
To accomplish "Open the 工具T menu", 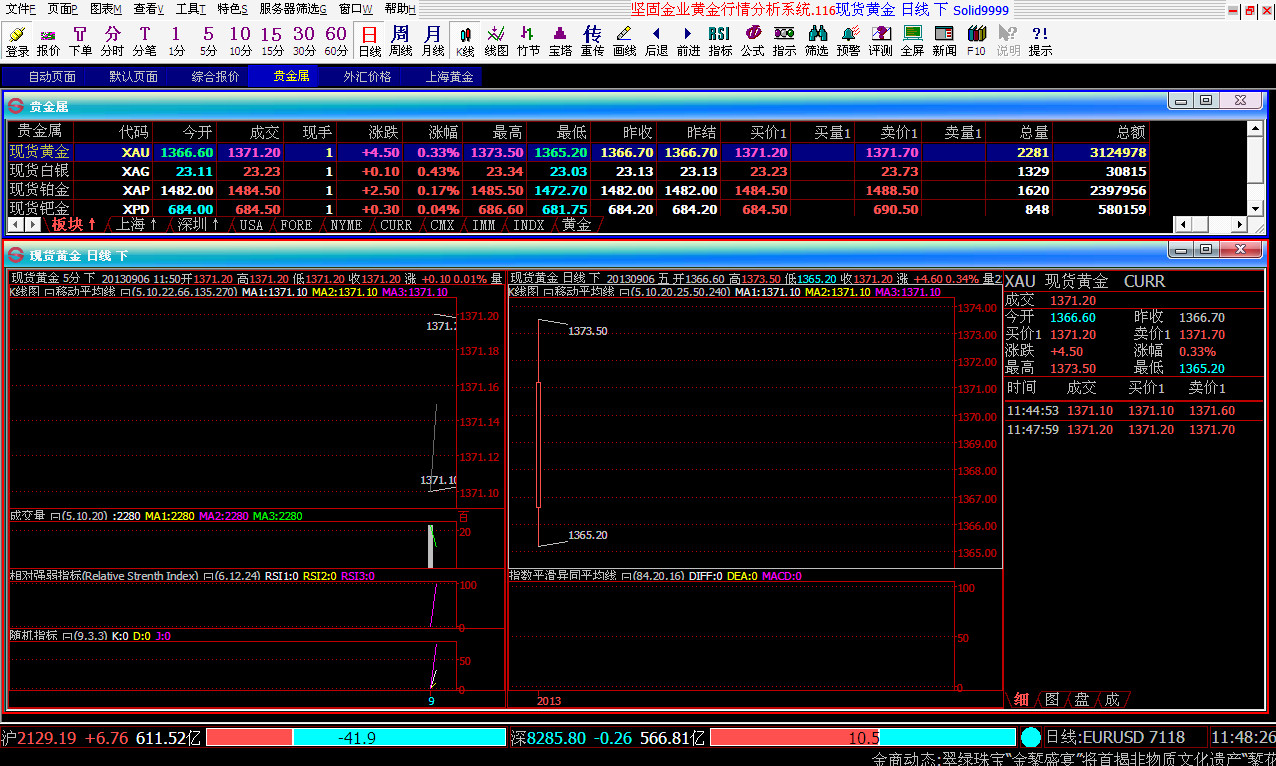I will pyautogui.click(x=191, y=9).
